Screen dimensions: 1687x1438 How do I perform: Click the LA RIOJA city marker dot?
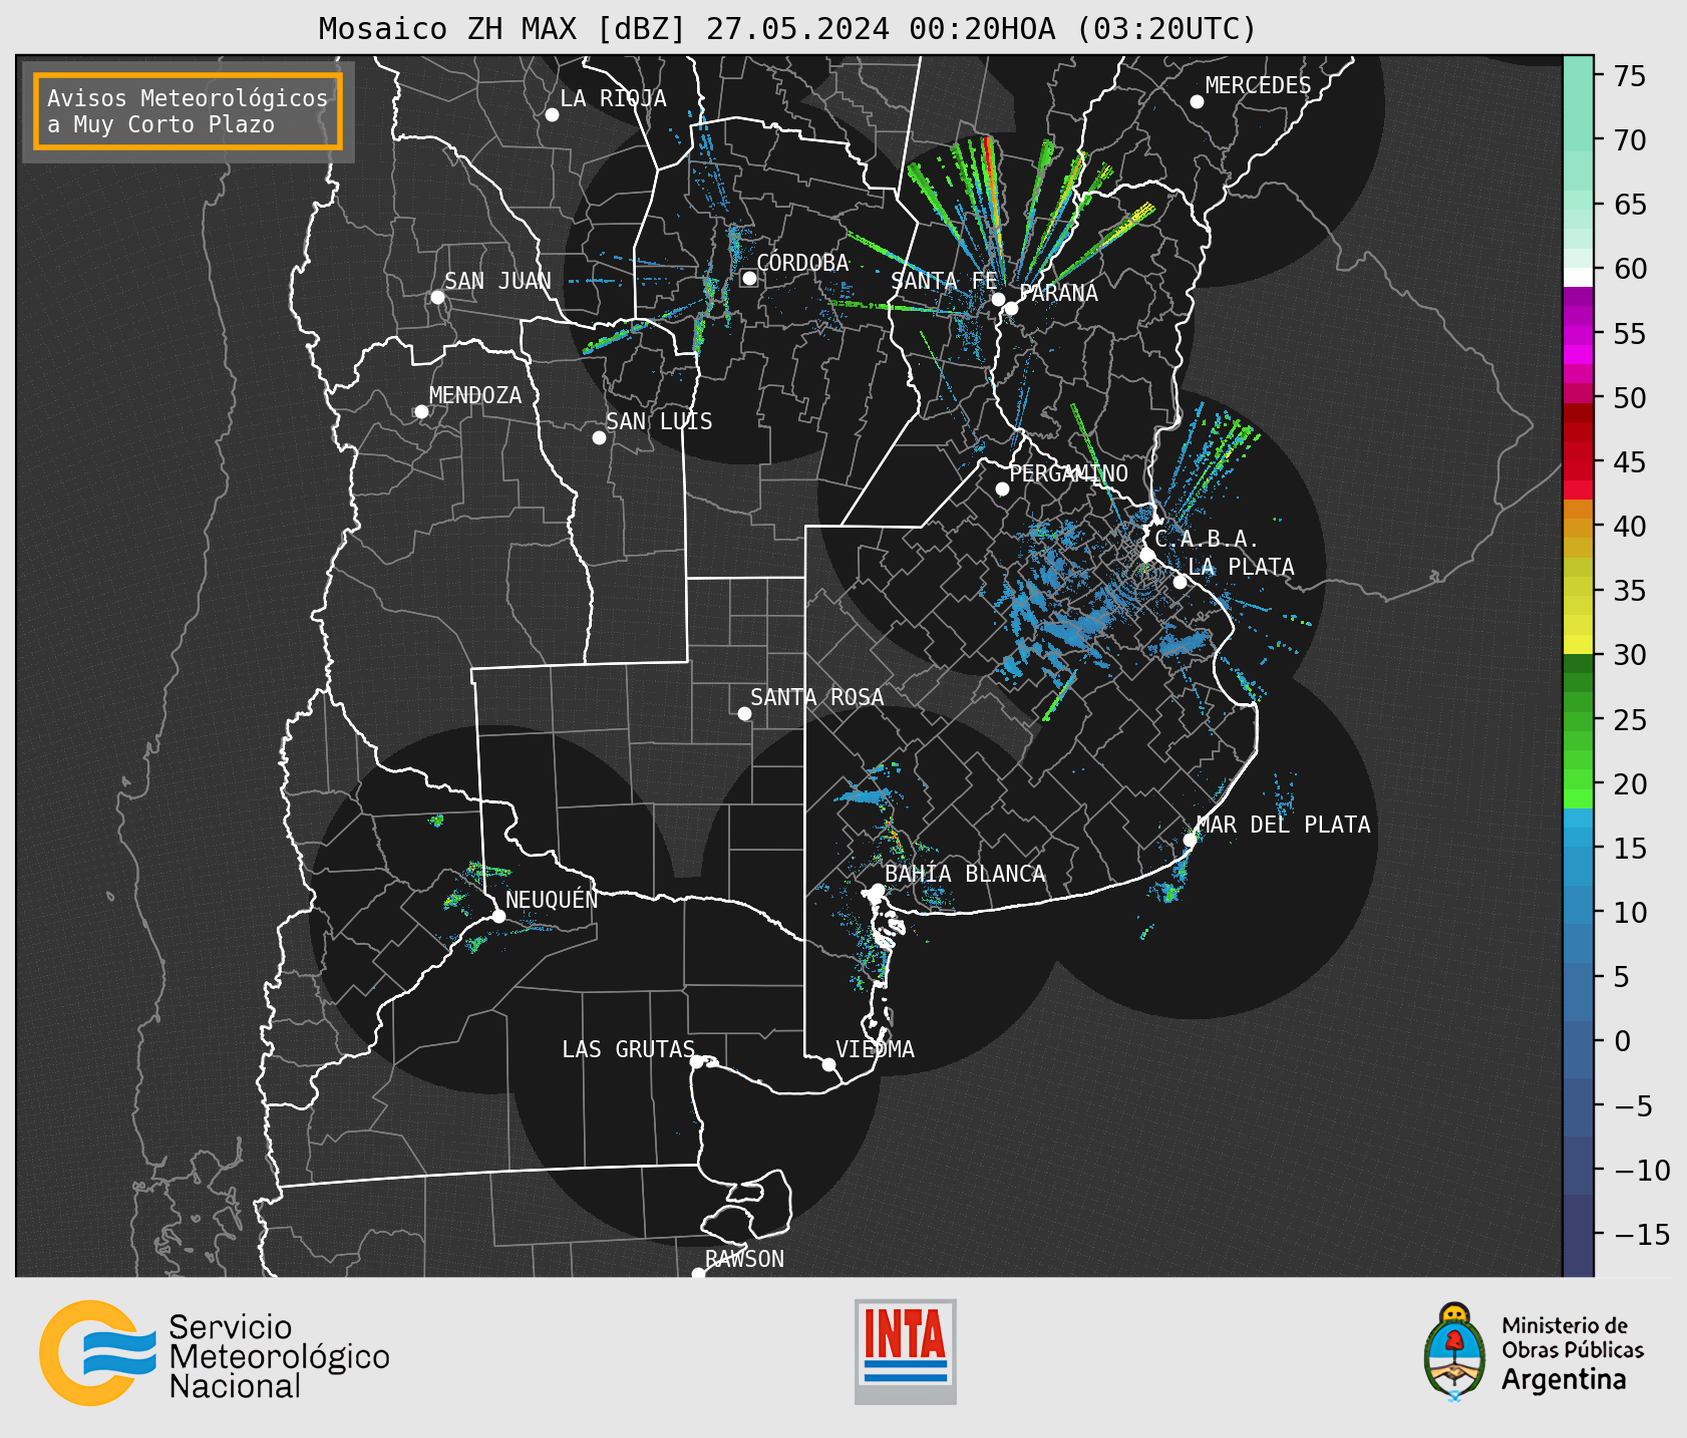(552, 115)
